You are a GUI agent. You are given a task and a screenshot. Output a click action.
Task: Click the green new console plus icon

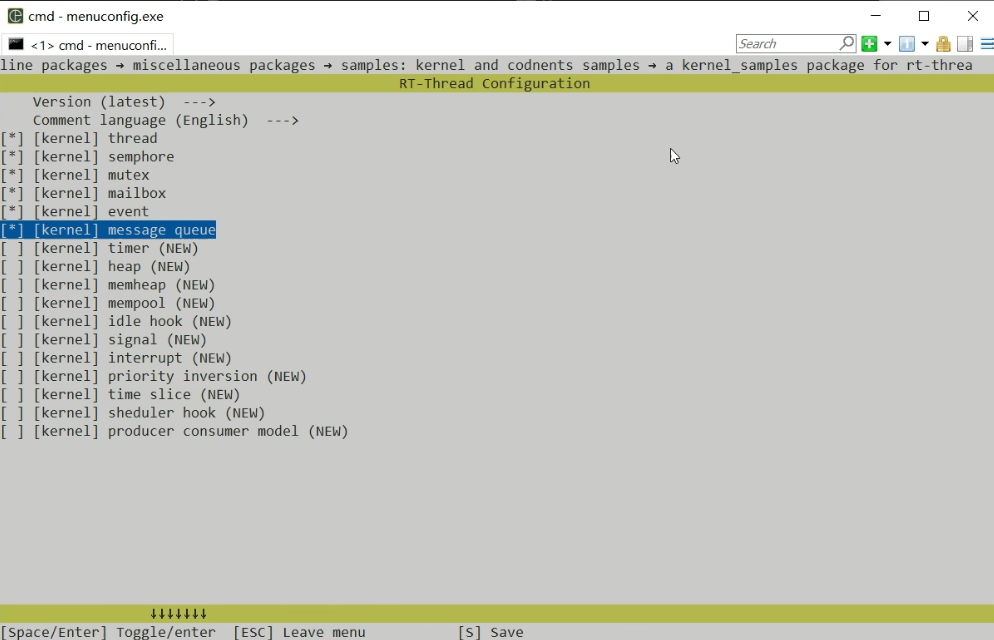pos(869,44)
